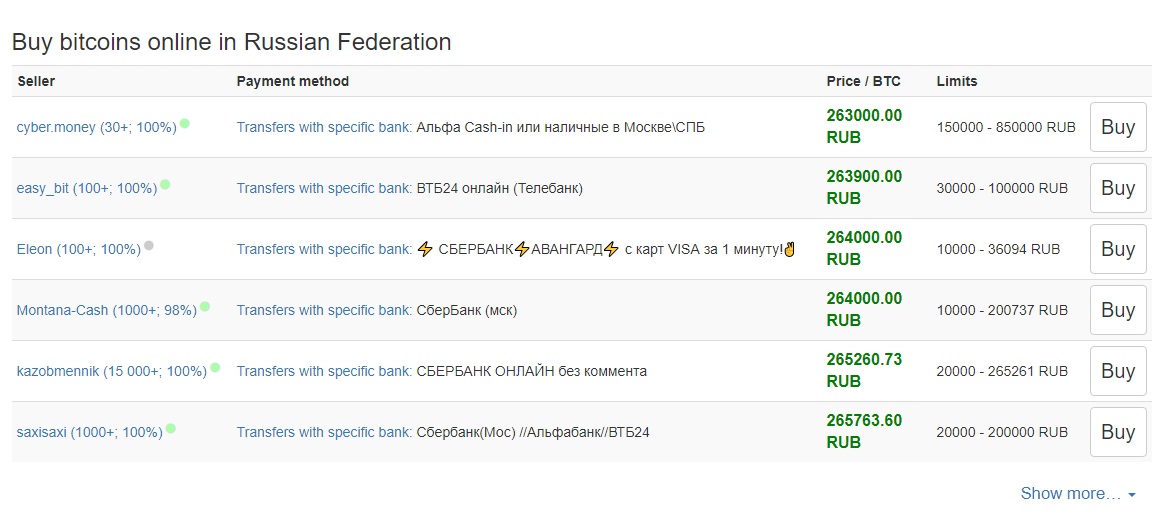This screenshot has width=1165, height=524.
Task: Open saxisaxi seller profile
Action: point(89,432)
